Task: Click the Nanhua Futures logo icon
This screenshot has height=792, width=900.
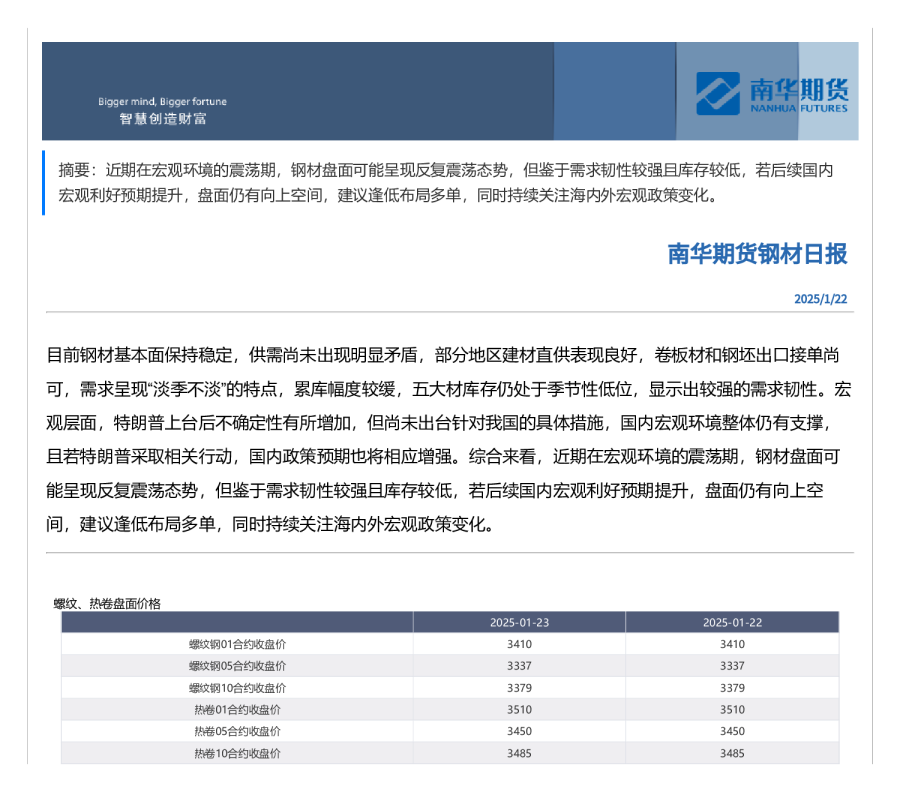Action: click(719, 93)
